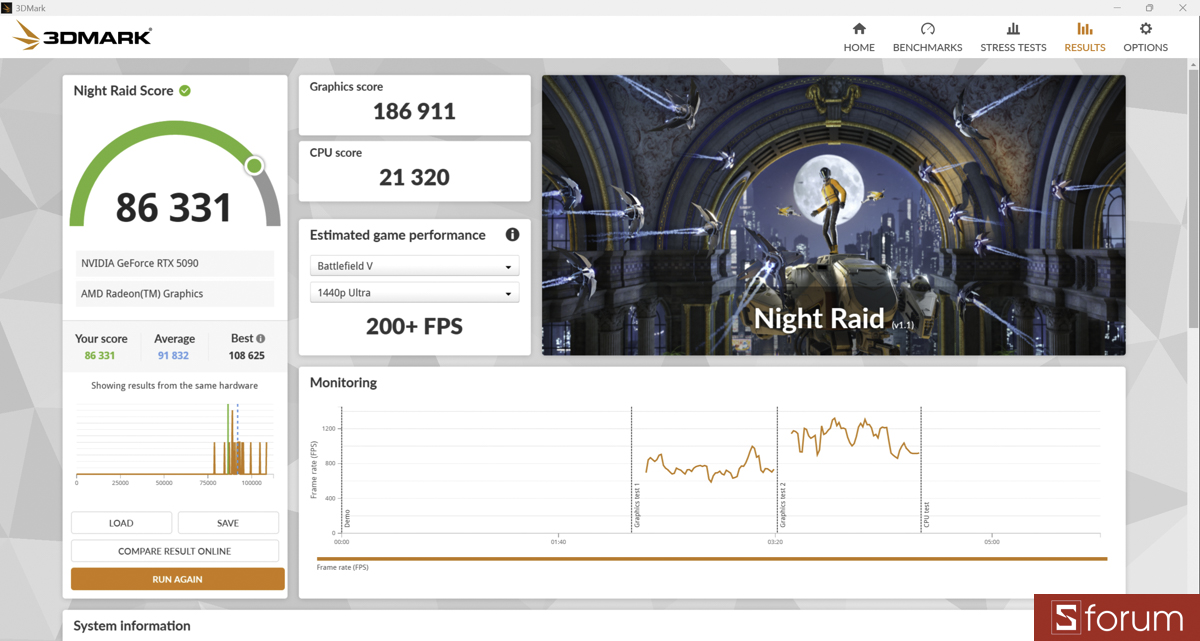Click the Options gear icon
1200x641 pixels.
[1146, 29]
